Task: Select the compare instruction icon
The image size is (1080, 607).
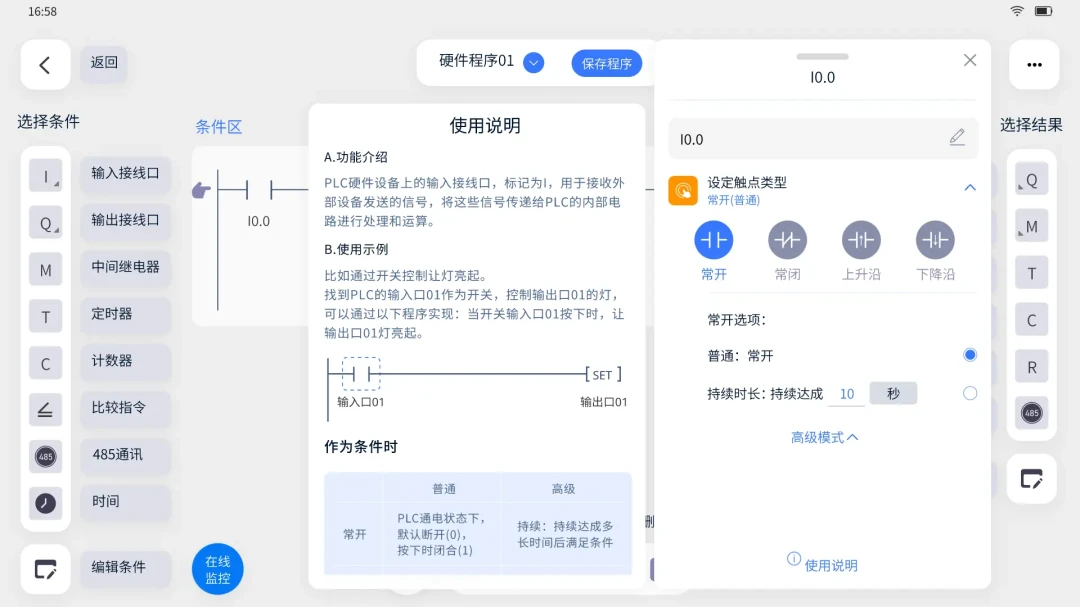Action: (45, 411)
